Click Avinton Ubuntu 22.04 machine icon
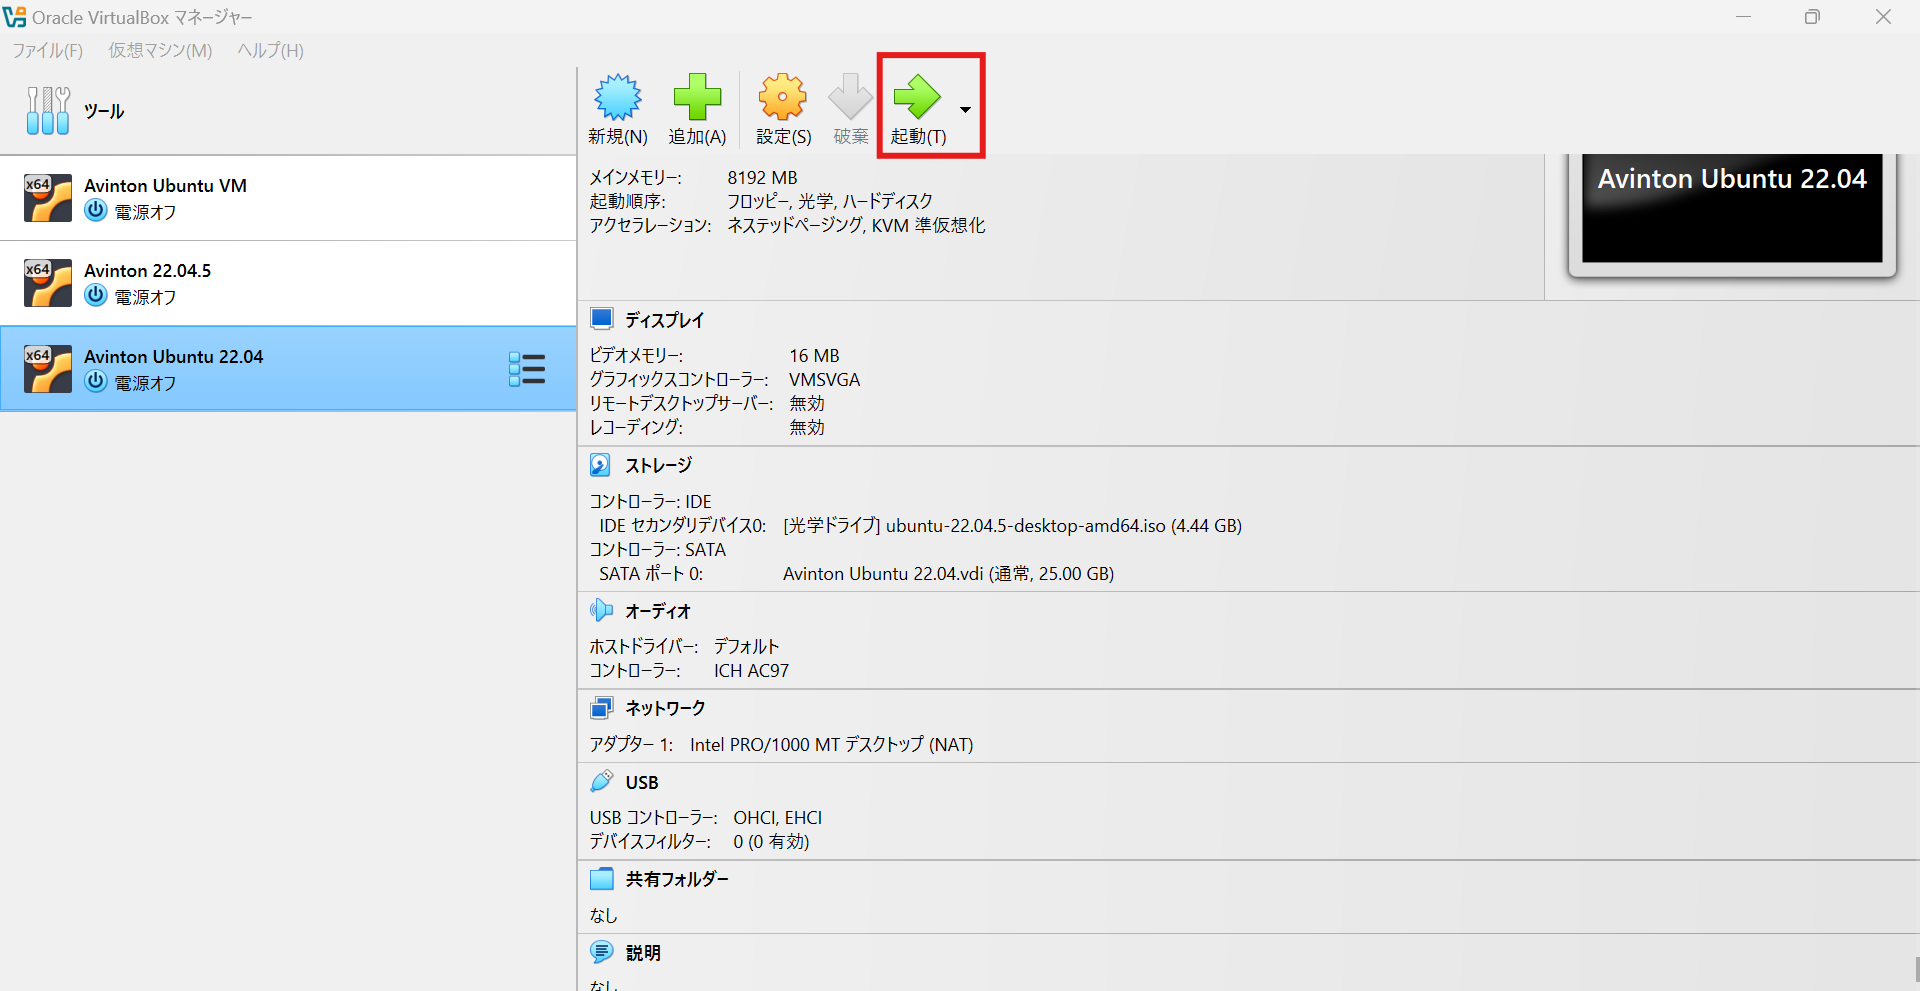 click(48, 369)
